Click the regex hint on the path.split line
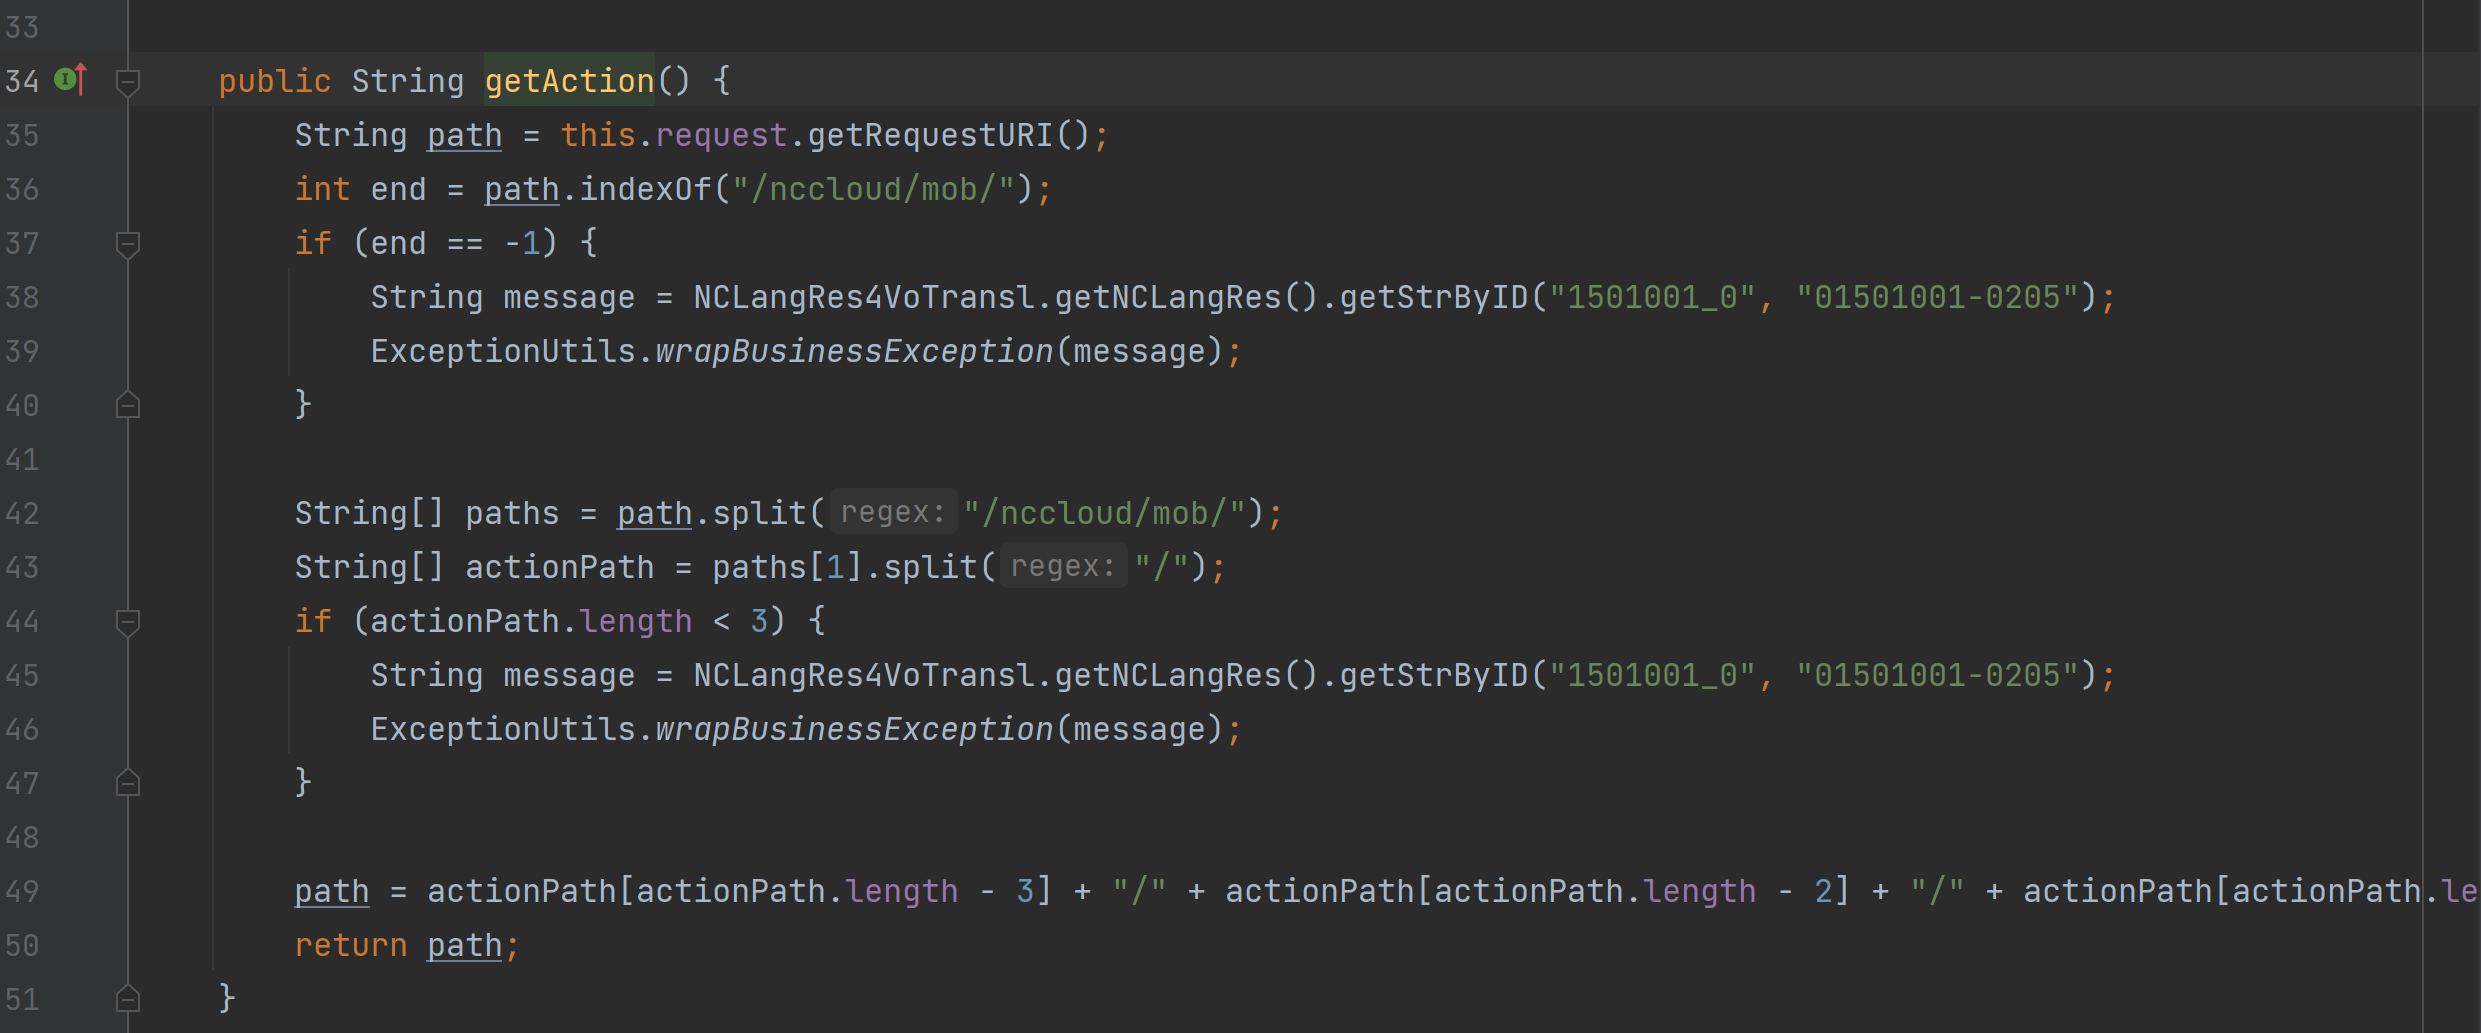The height and width of the screenshot is (1033, 2481). [x=892, y=513]
